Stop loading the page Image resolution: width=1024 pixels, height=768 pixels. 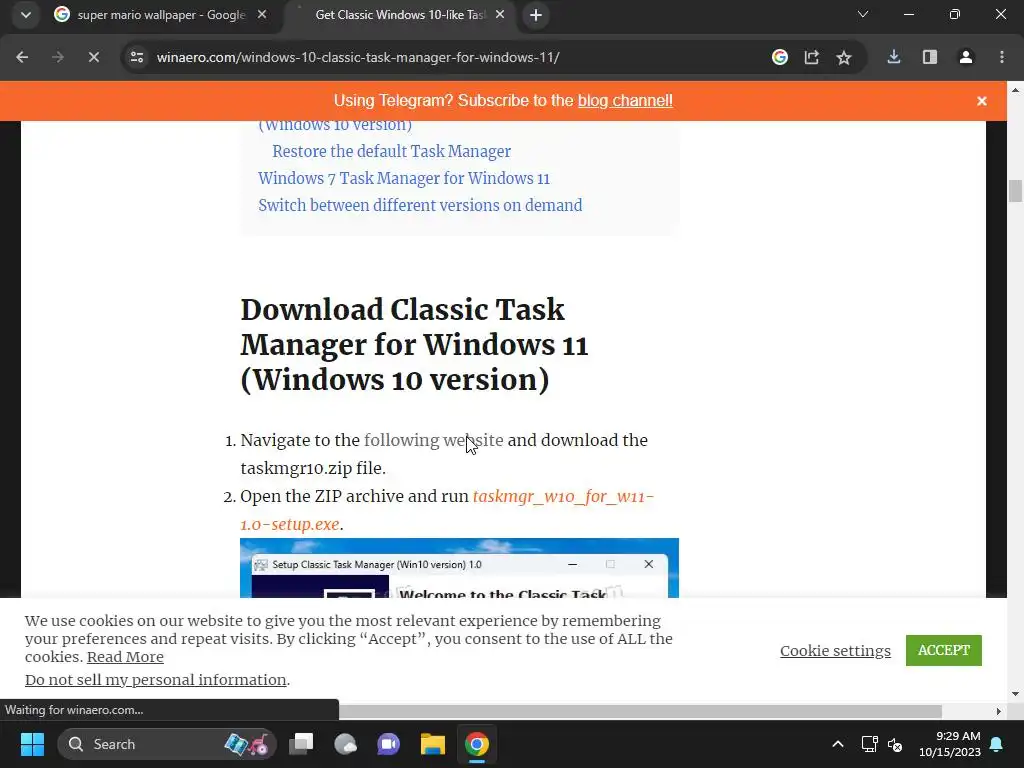(x=93, y=57)
